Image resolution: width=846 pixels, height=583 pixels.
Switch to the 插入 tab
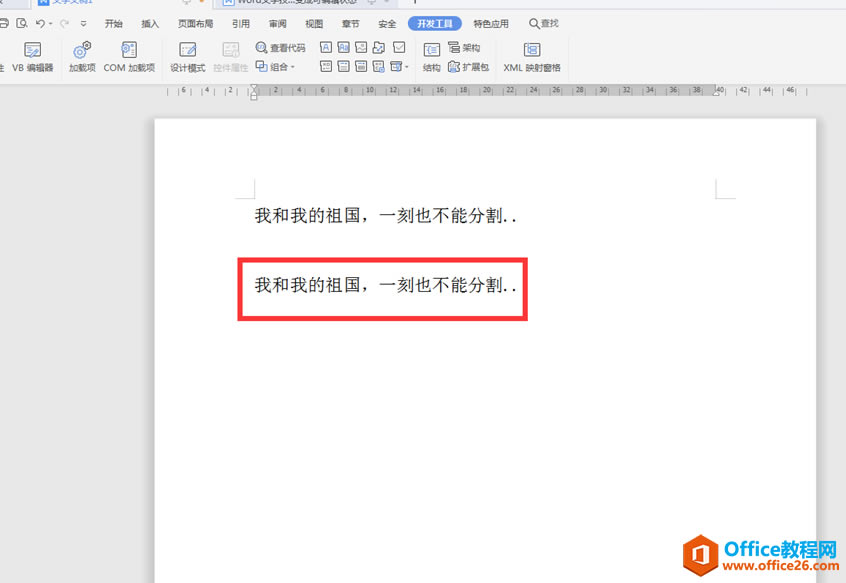[x=150, y=23]
